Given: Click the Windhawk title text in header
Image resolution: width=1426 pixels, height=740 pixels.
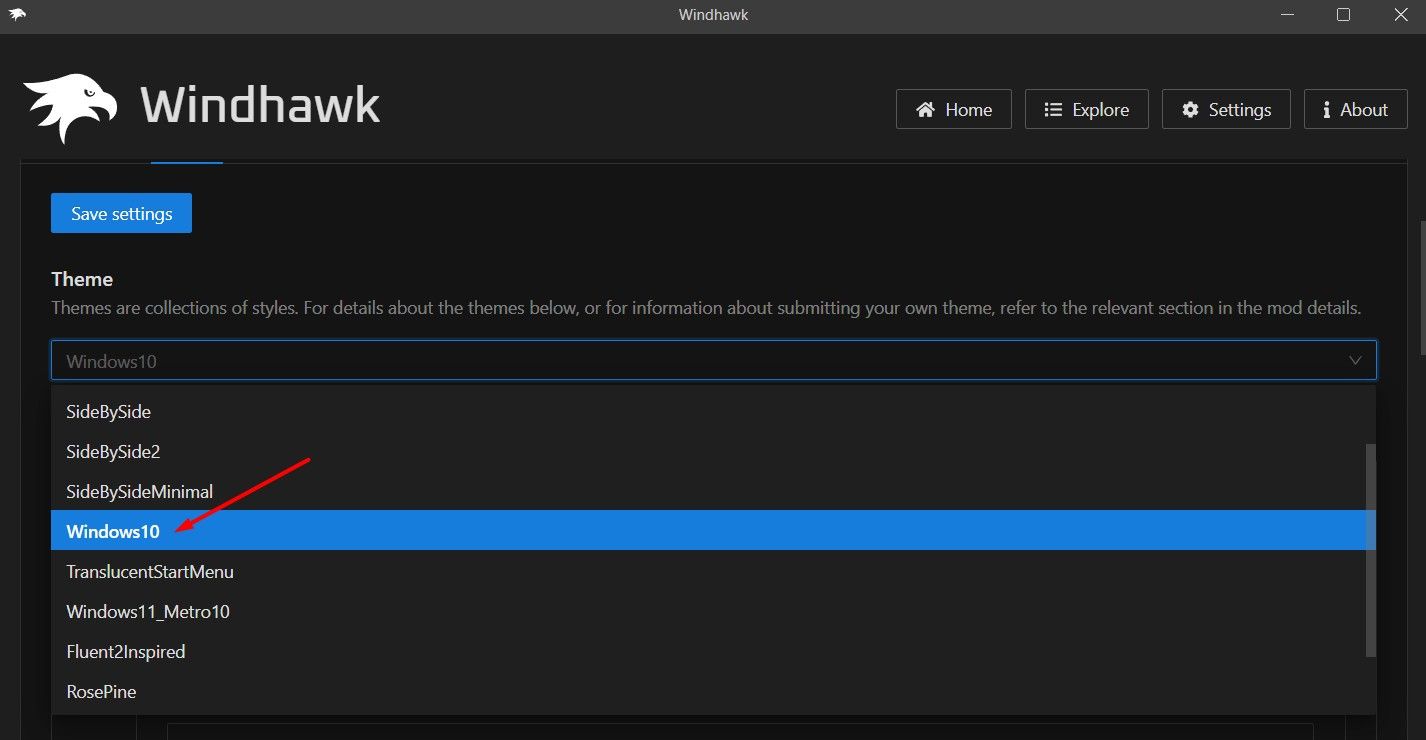Looking at the screenshot, I should pos(260,106).
